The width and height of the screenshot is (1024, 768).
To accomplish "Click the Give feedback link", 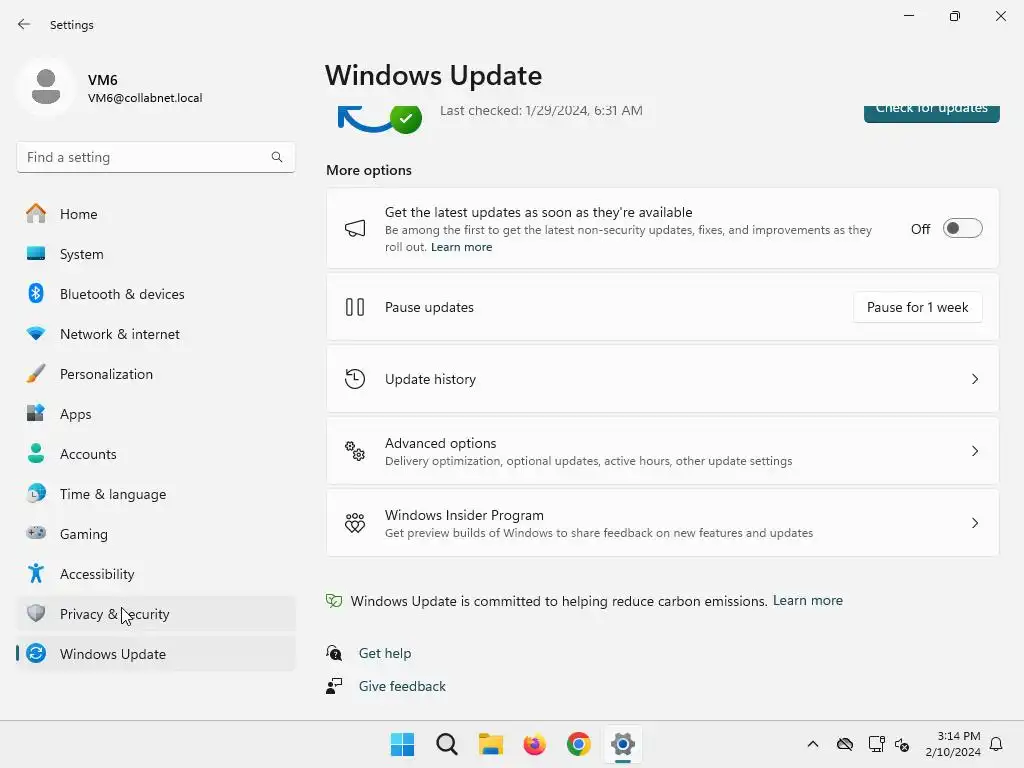I will pos(402,686).
